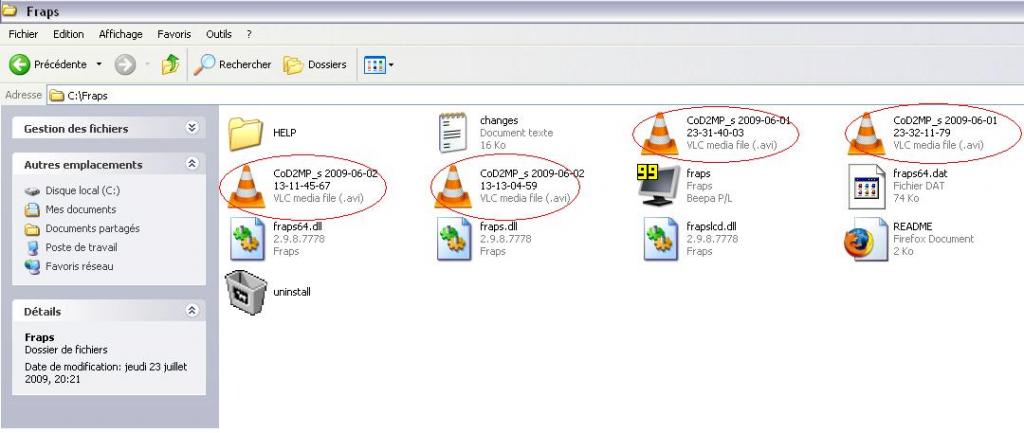This screenshot has width=1024, height=433.
Task: Select VLC file icon for 23-31-40-03 video
Action: pyautogui.click(x=659, y=134)
